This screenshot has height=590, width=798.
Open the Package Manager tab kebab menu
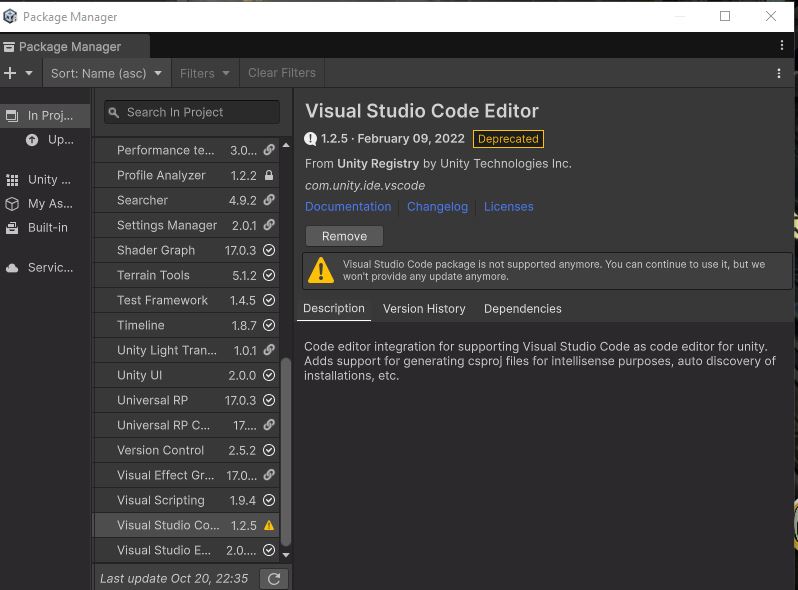click(x=782, y=45)
